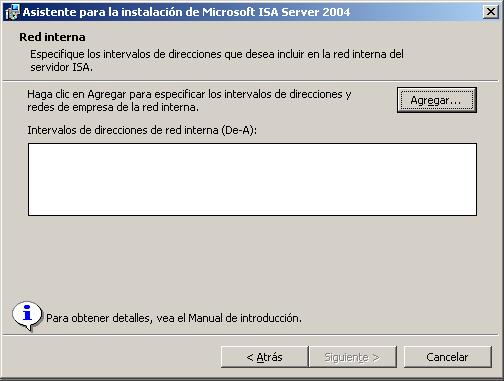Go back with the < Atrás button
This screenshot has height=381, width=504.
pyautogui.click(x=264, y=357)
